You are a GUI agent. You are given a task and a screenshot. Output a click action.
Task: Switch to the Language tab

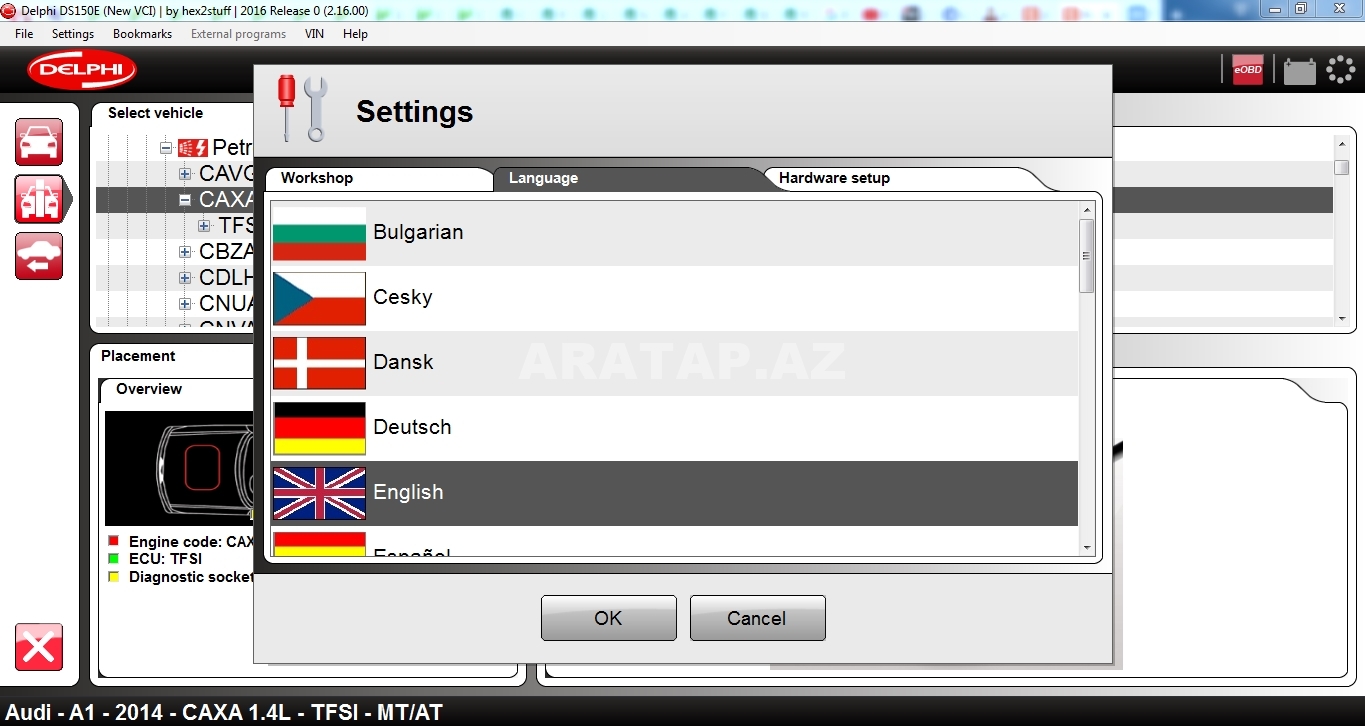(x=630, y=178)
